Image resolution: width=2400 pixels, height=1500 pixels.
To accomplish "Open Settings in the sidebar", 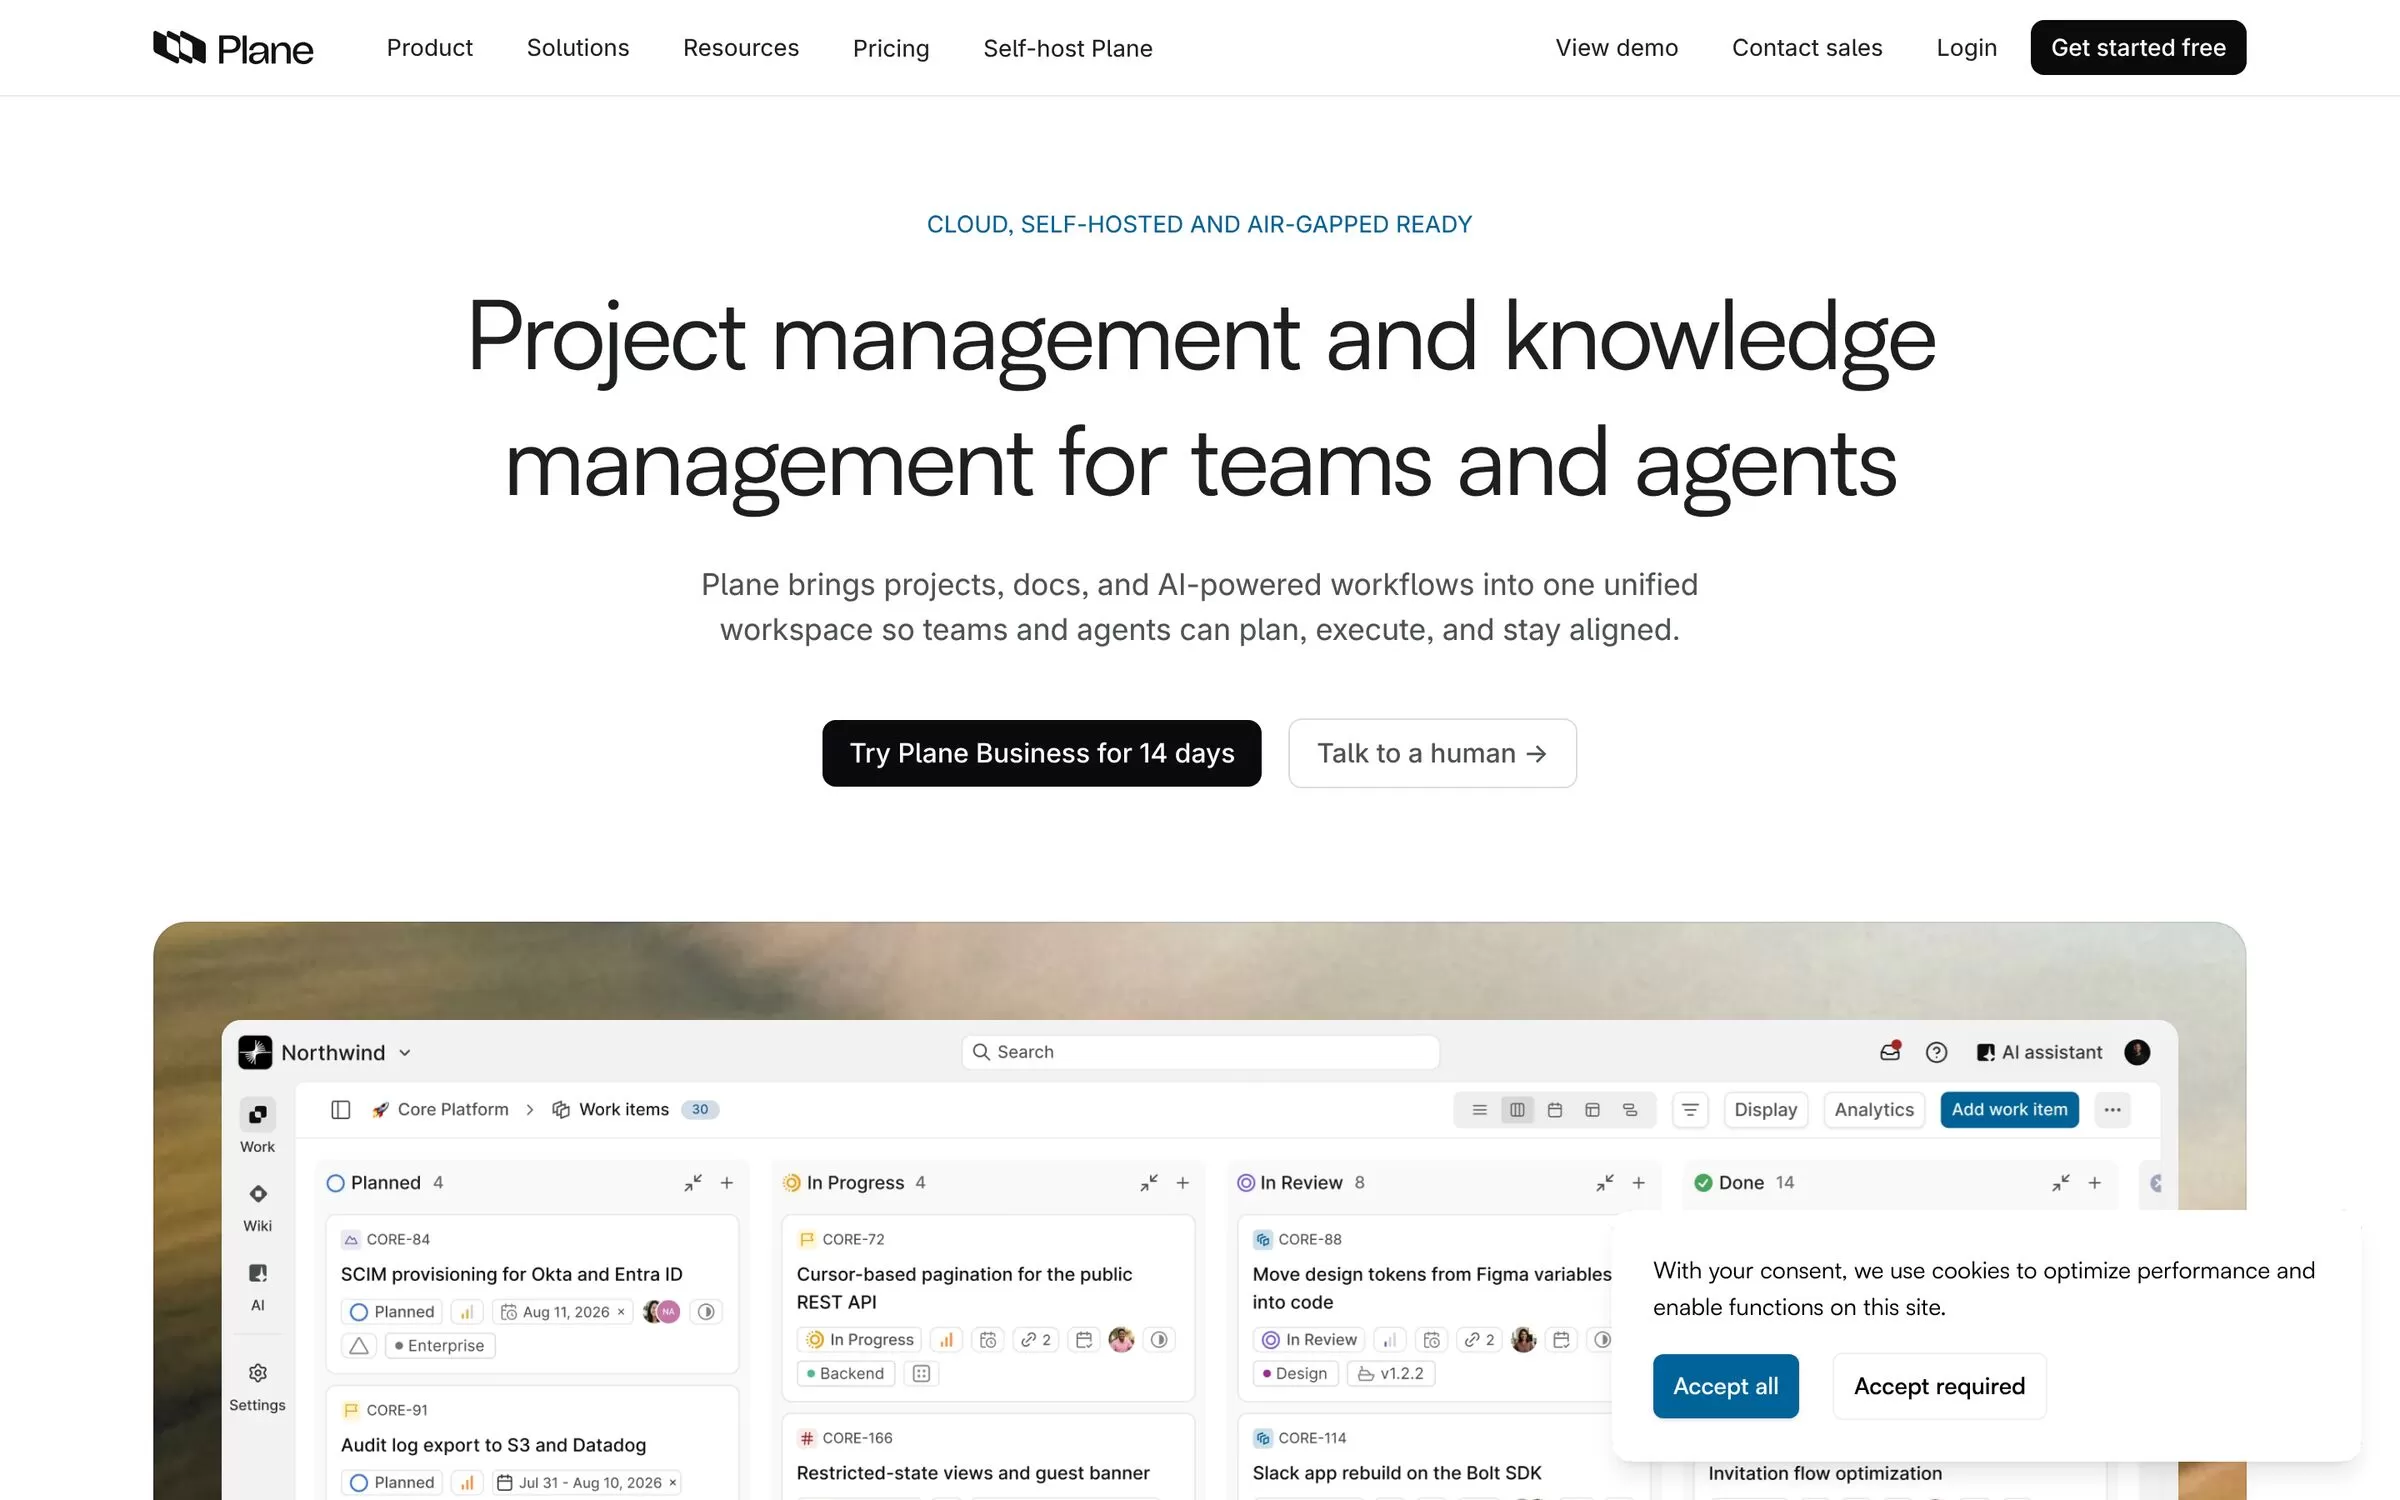I will (x=257, y=1386).
